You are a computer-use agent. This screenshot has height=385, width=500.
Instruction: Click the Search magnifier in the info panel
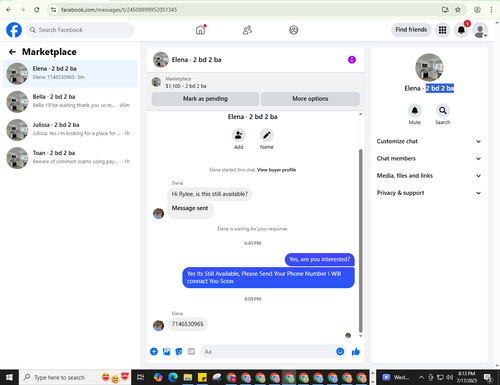[x=443, y=110]
